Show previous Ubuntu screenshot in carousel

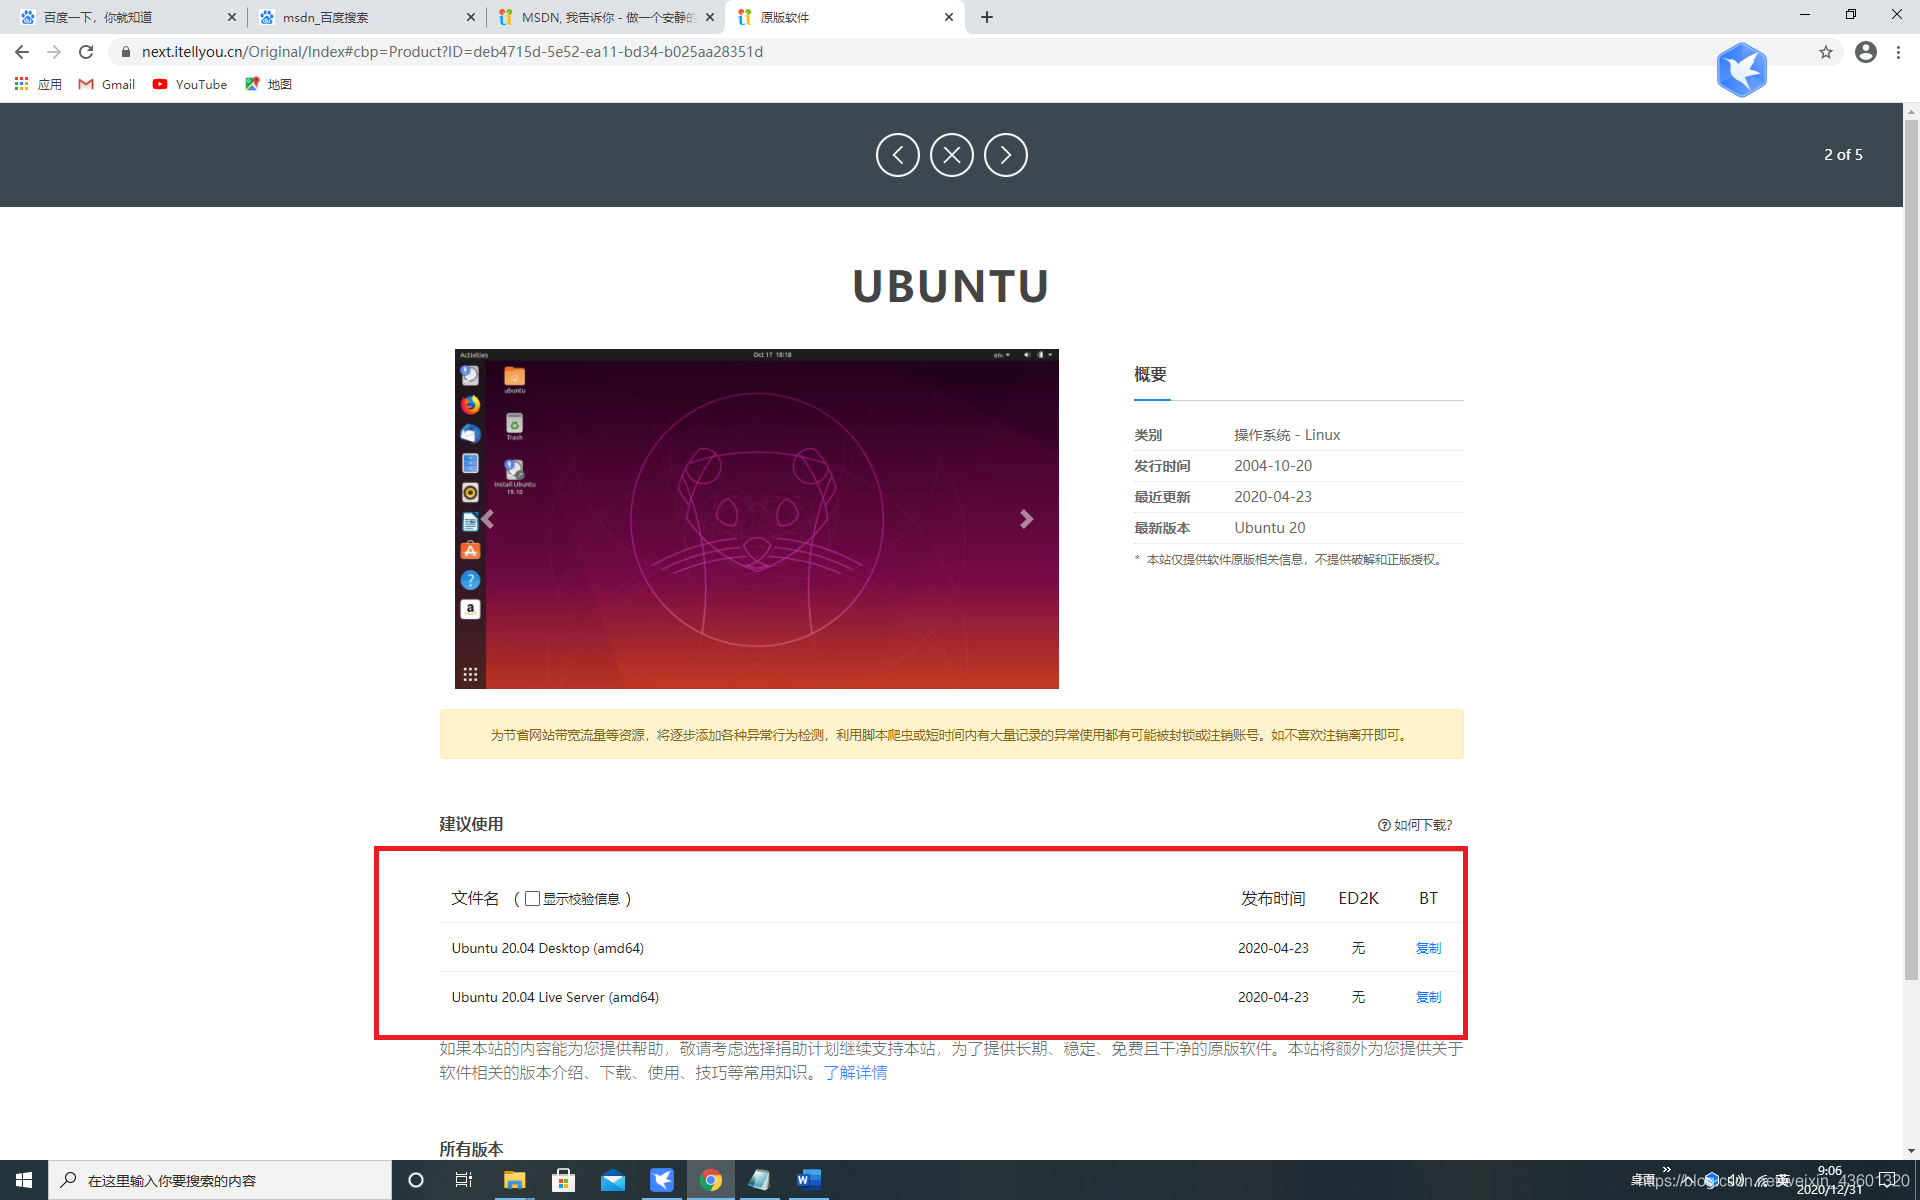(488, 519)
